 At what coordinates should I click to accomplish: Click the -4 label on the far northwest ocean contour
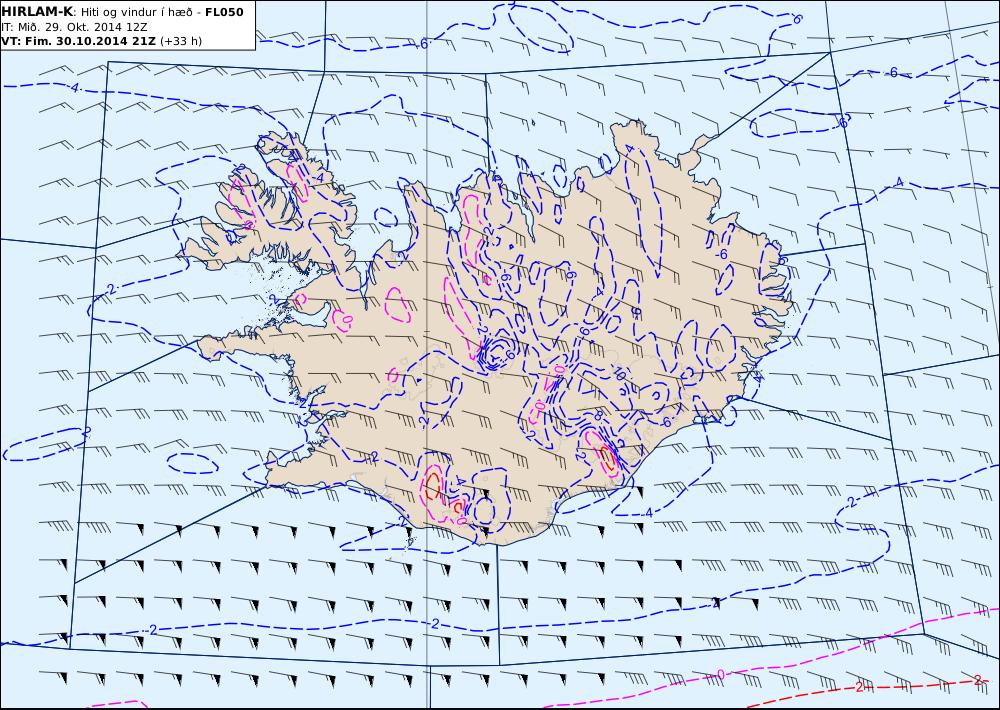tap(74, 88)
